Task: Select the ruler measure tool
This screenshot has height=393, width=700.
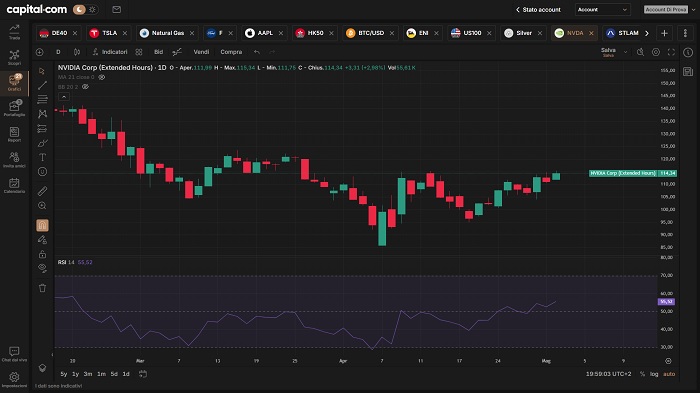Action: pos(42,191)
